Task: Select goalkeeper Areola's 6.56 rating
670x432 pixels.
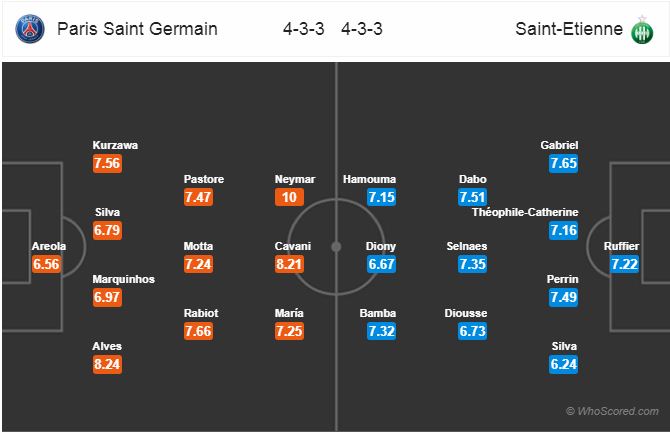Action: (x=46, y=264)
